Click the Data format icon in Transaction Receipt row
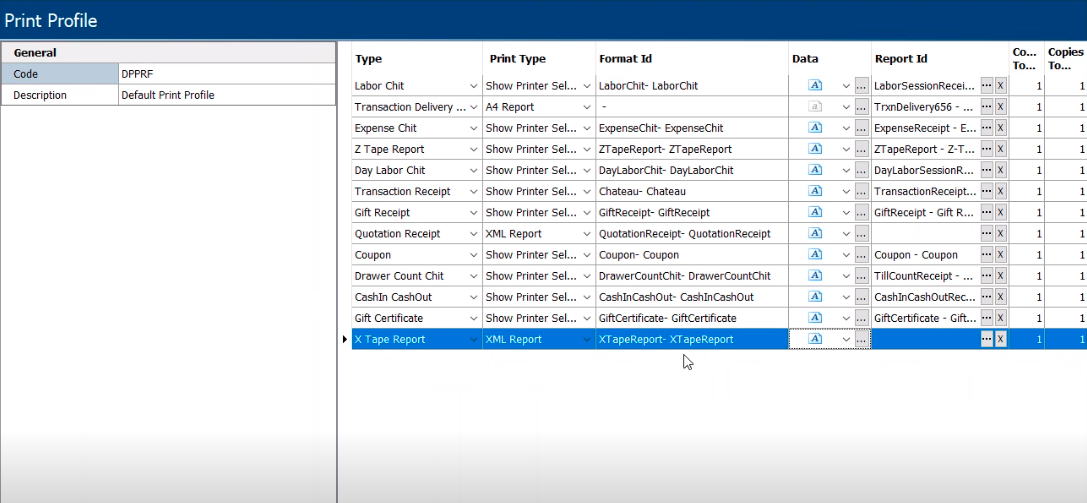 pyautogui.click(x=815, y=191)
